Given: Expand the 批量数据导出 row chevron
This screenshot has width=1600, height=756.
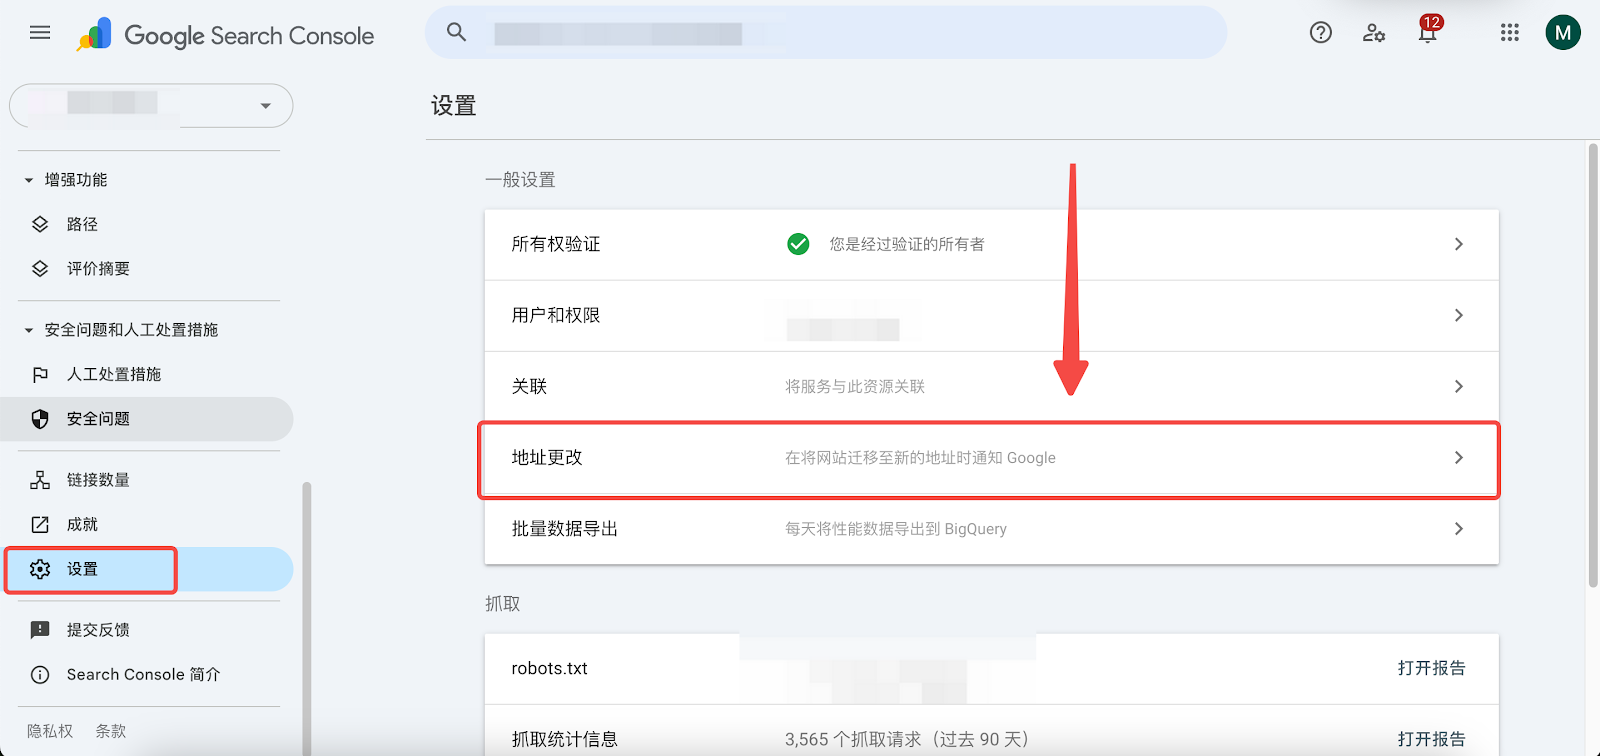Looking at the screenshot, I should click(1459, 529).
